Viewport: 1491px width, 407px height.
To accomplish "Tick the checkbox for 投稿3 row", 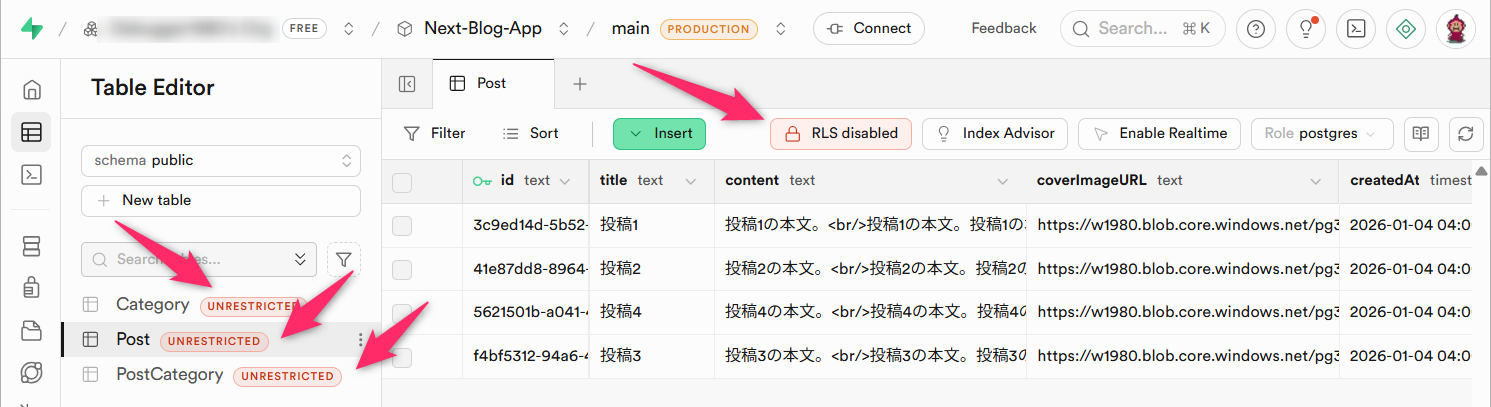I will (x=402, y=355).
